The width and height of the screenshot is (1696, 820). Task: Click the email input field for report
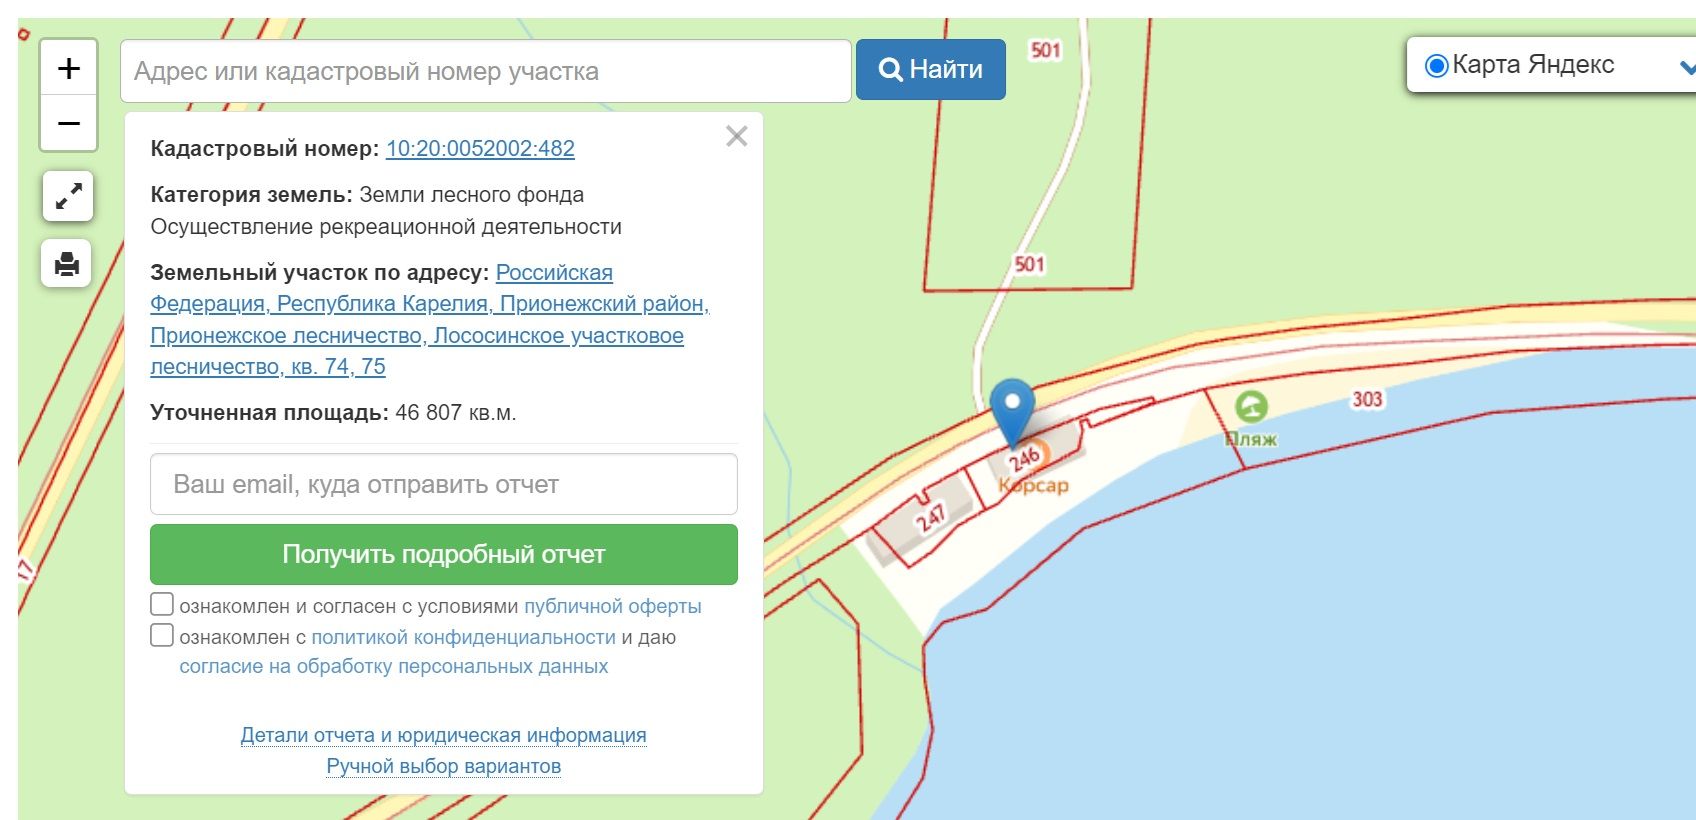point(443,485)
